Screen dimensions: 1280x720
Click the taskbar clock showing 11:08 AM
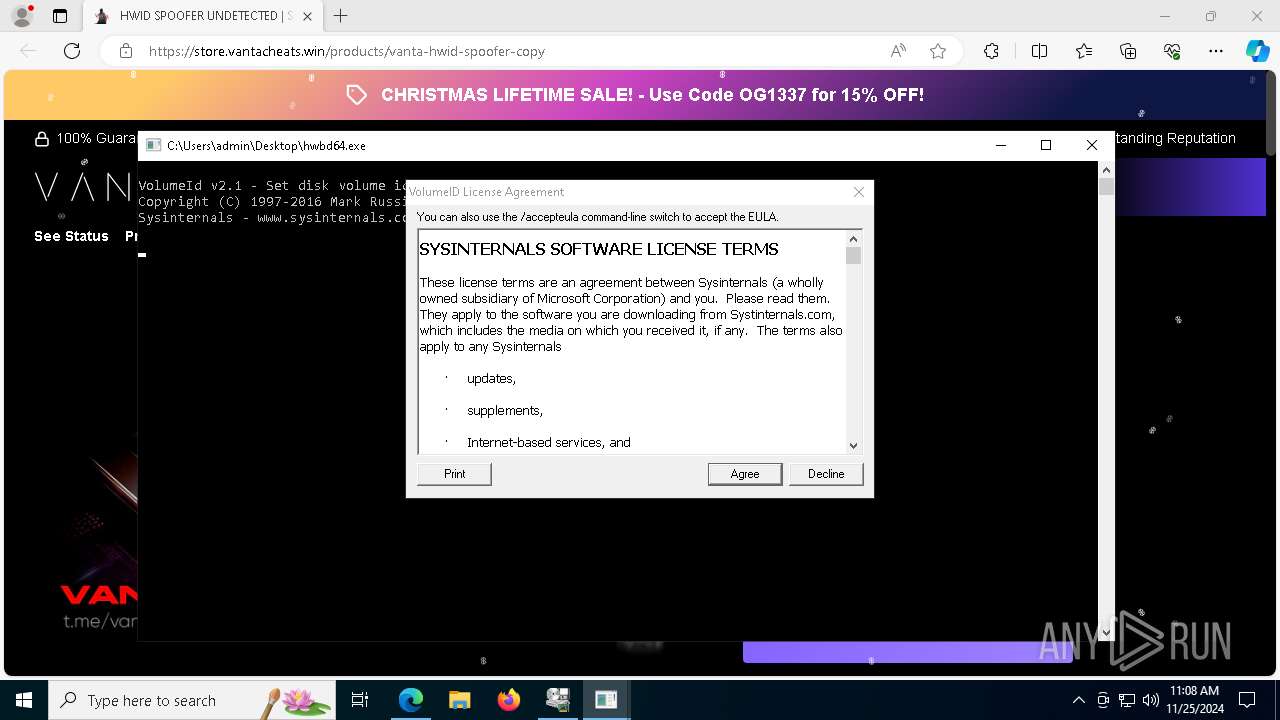(1194, 700)
